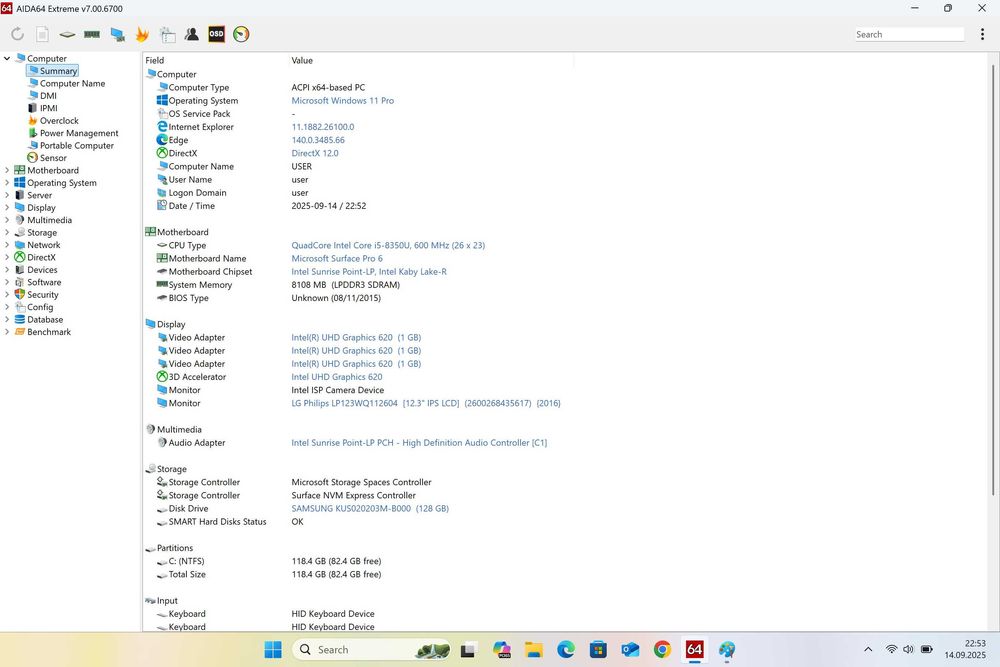
Task: Expand the Display tree node
Action: pyautogui.click(x=7, y=208)
